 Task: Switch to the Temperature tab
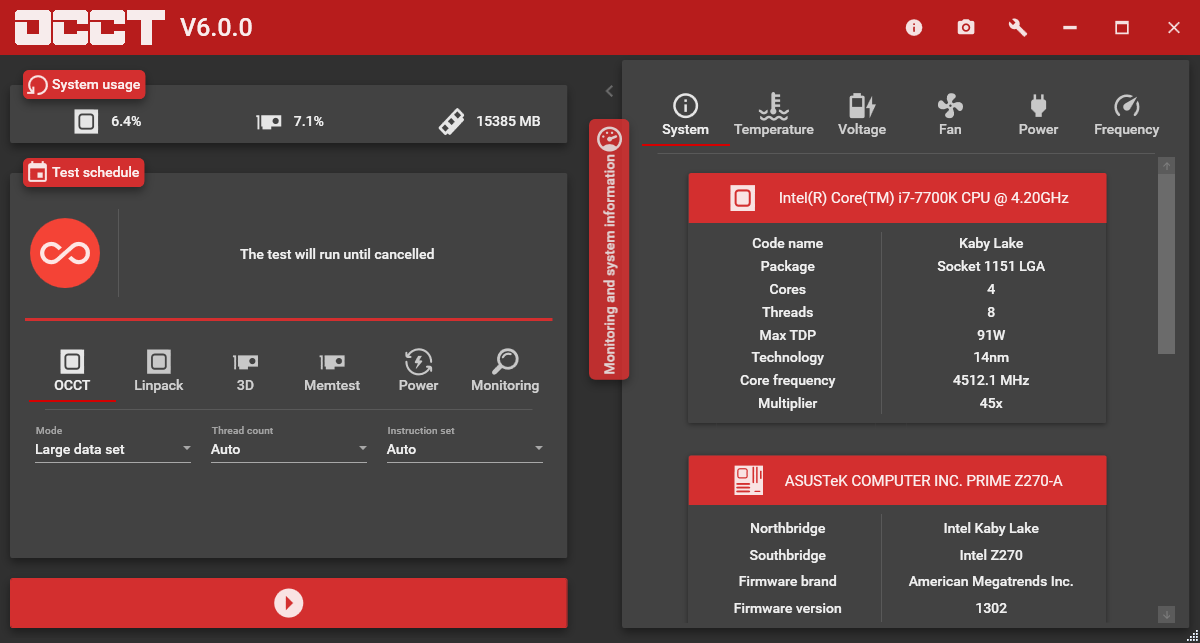pos(774,116)
